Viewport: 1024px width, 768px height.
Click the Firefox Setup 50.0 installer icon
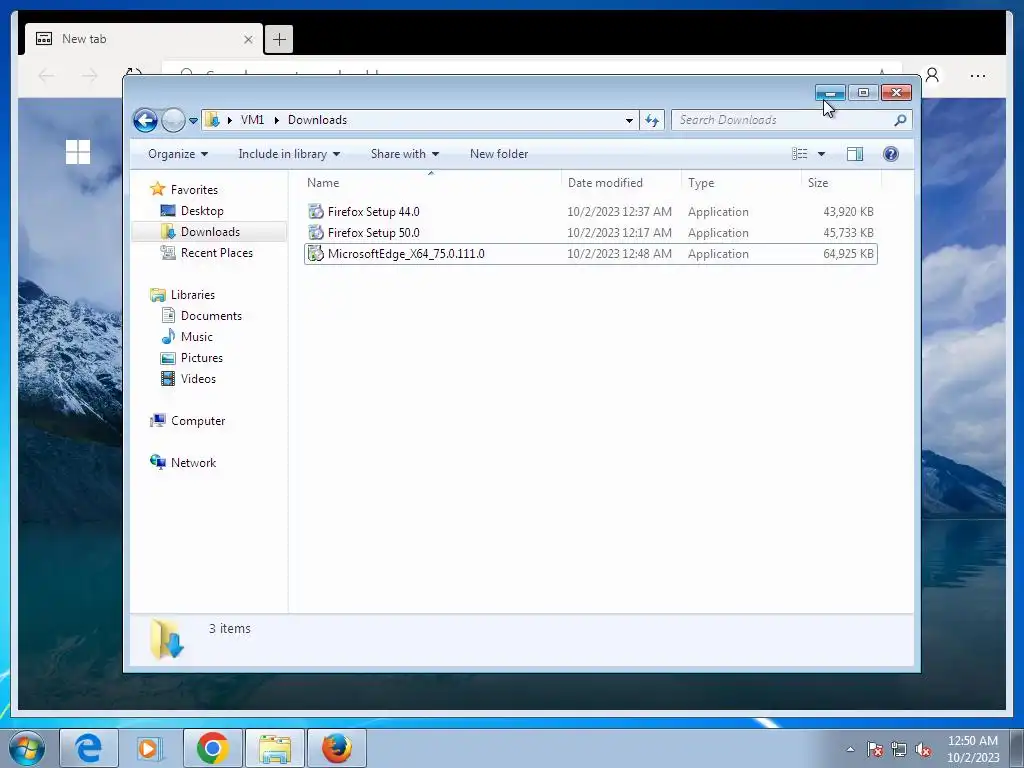pos(316,232)
